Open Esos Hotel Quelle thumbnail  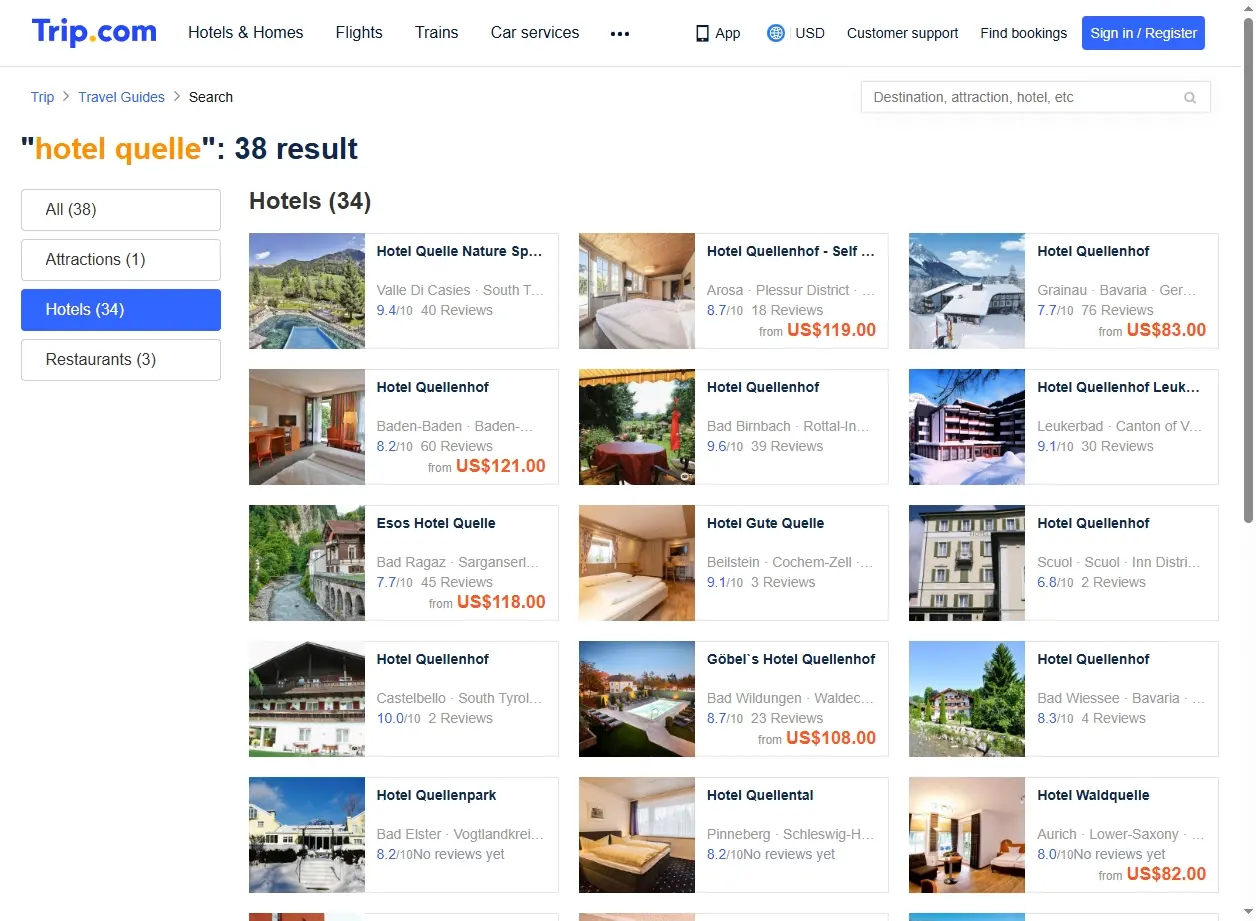point(307,563)
